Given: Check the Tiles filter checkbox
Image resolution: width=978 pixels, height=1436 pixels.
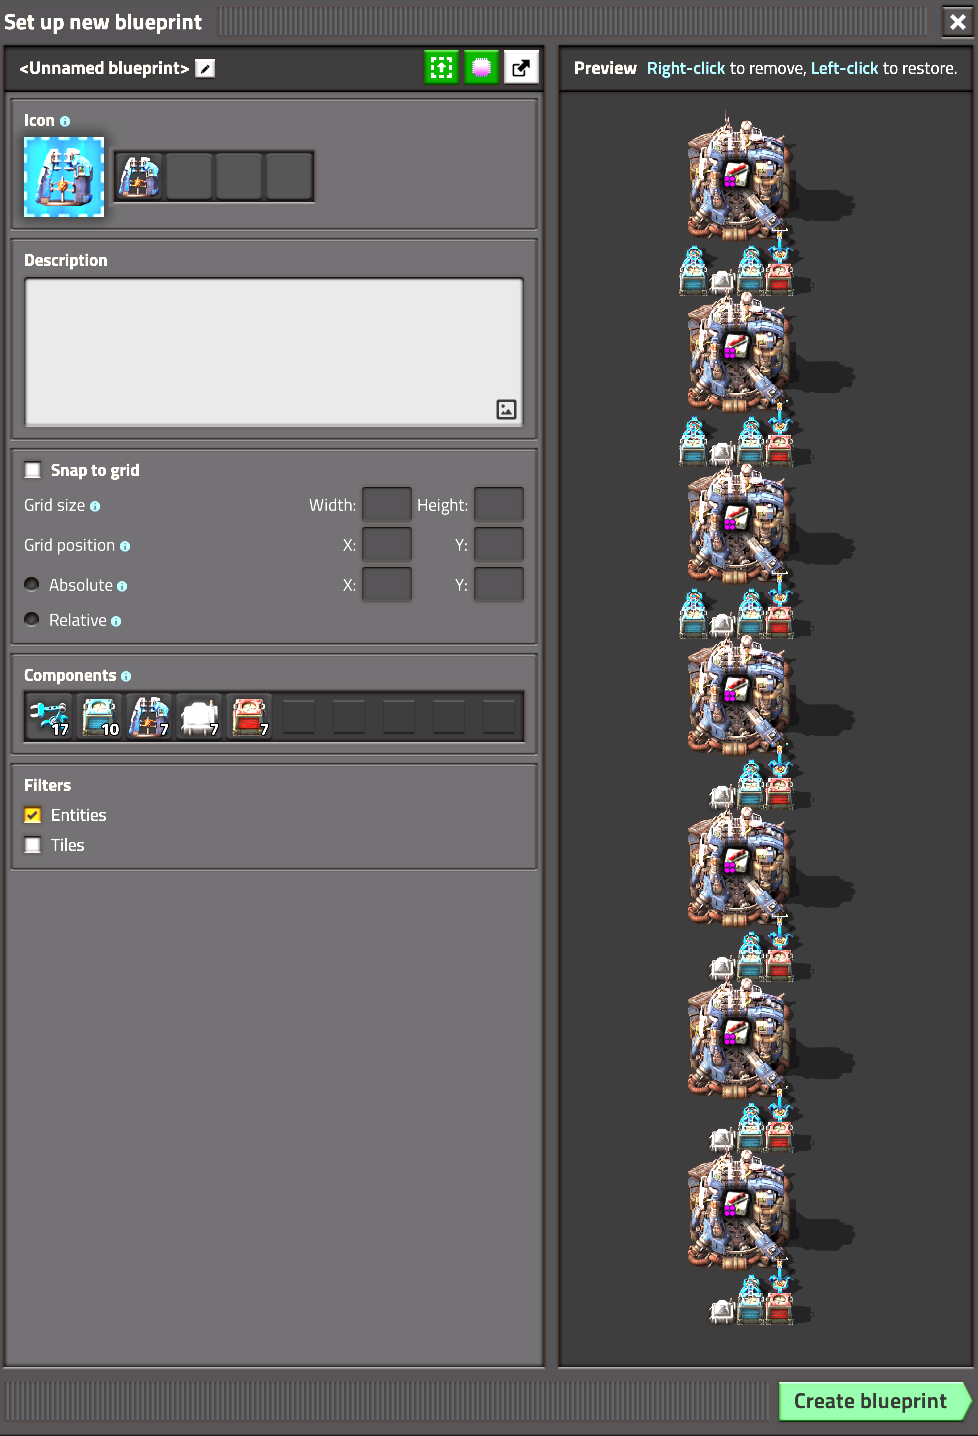Looking at the screenshot, I should click(33, 845).
